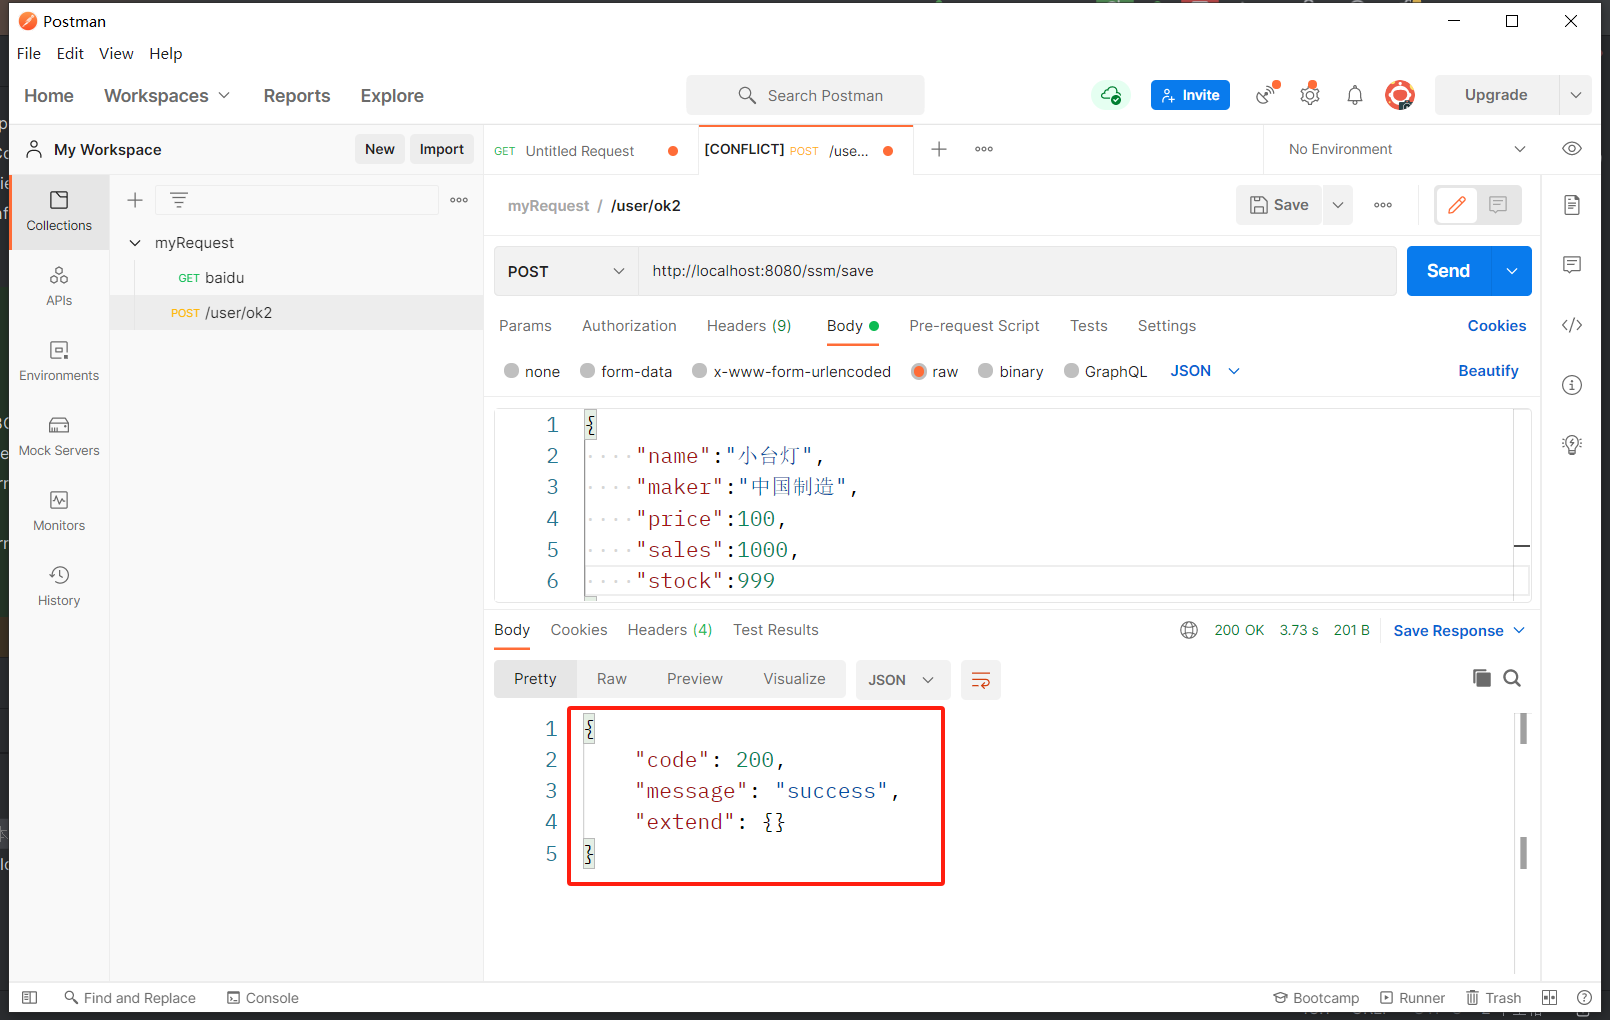
Task: Click the request URL input field
Action: pyautogui.click(x=1017, y=271)
